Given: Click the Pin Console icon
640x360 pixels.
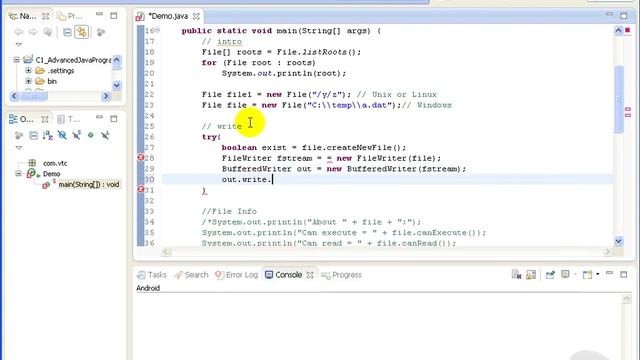Looking at the screenshot, I should [x=550, y=275].
